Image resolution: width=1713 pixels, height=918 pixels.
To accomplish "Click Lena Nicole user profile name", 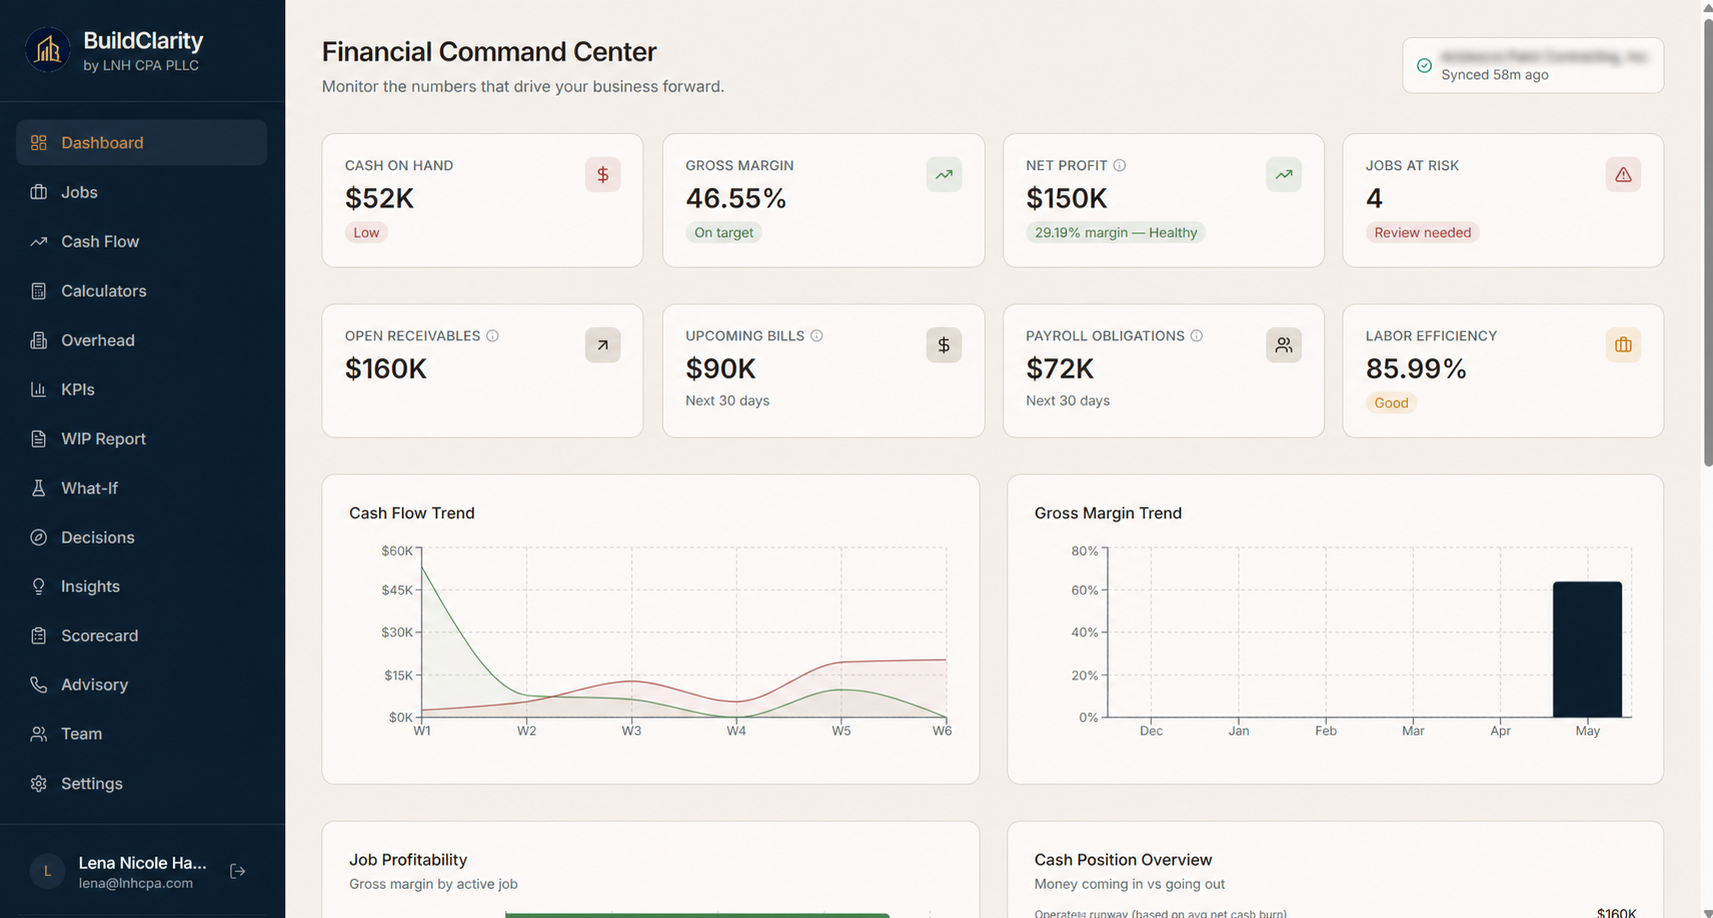I will coord(142,863).
